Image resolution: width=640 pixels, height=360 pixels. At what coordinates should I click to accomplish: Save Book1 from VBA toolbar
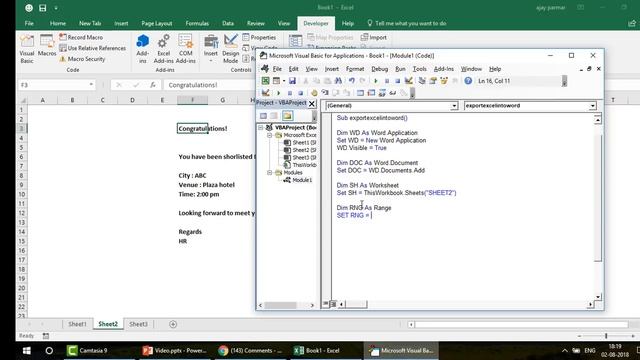(292, 81)
